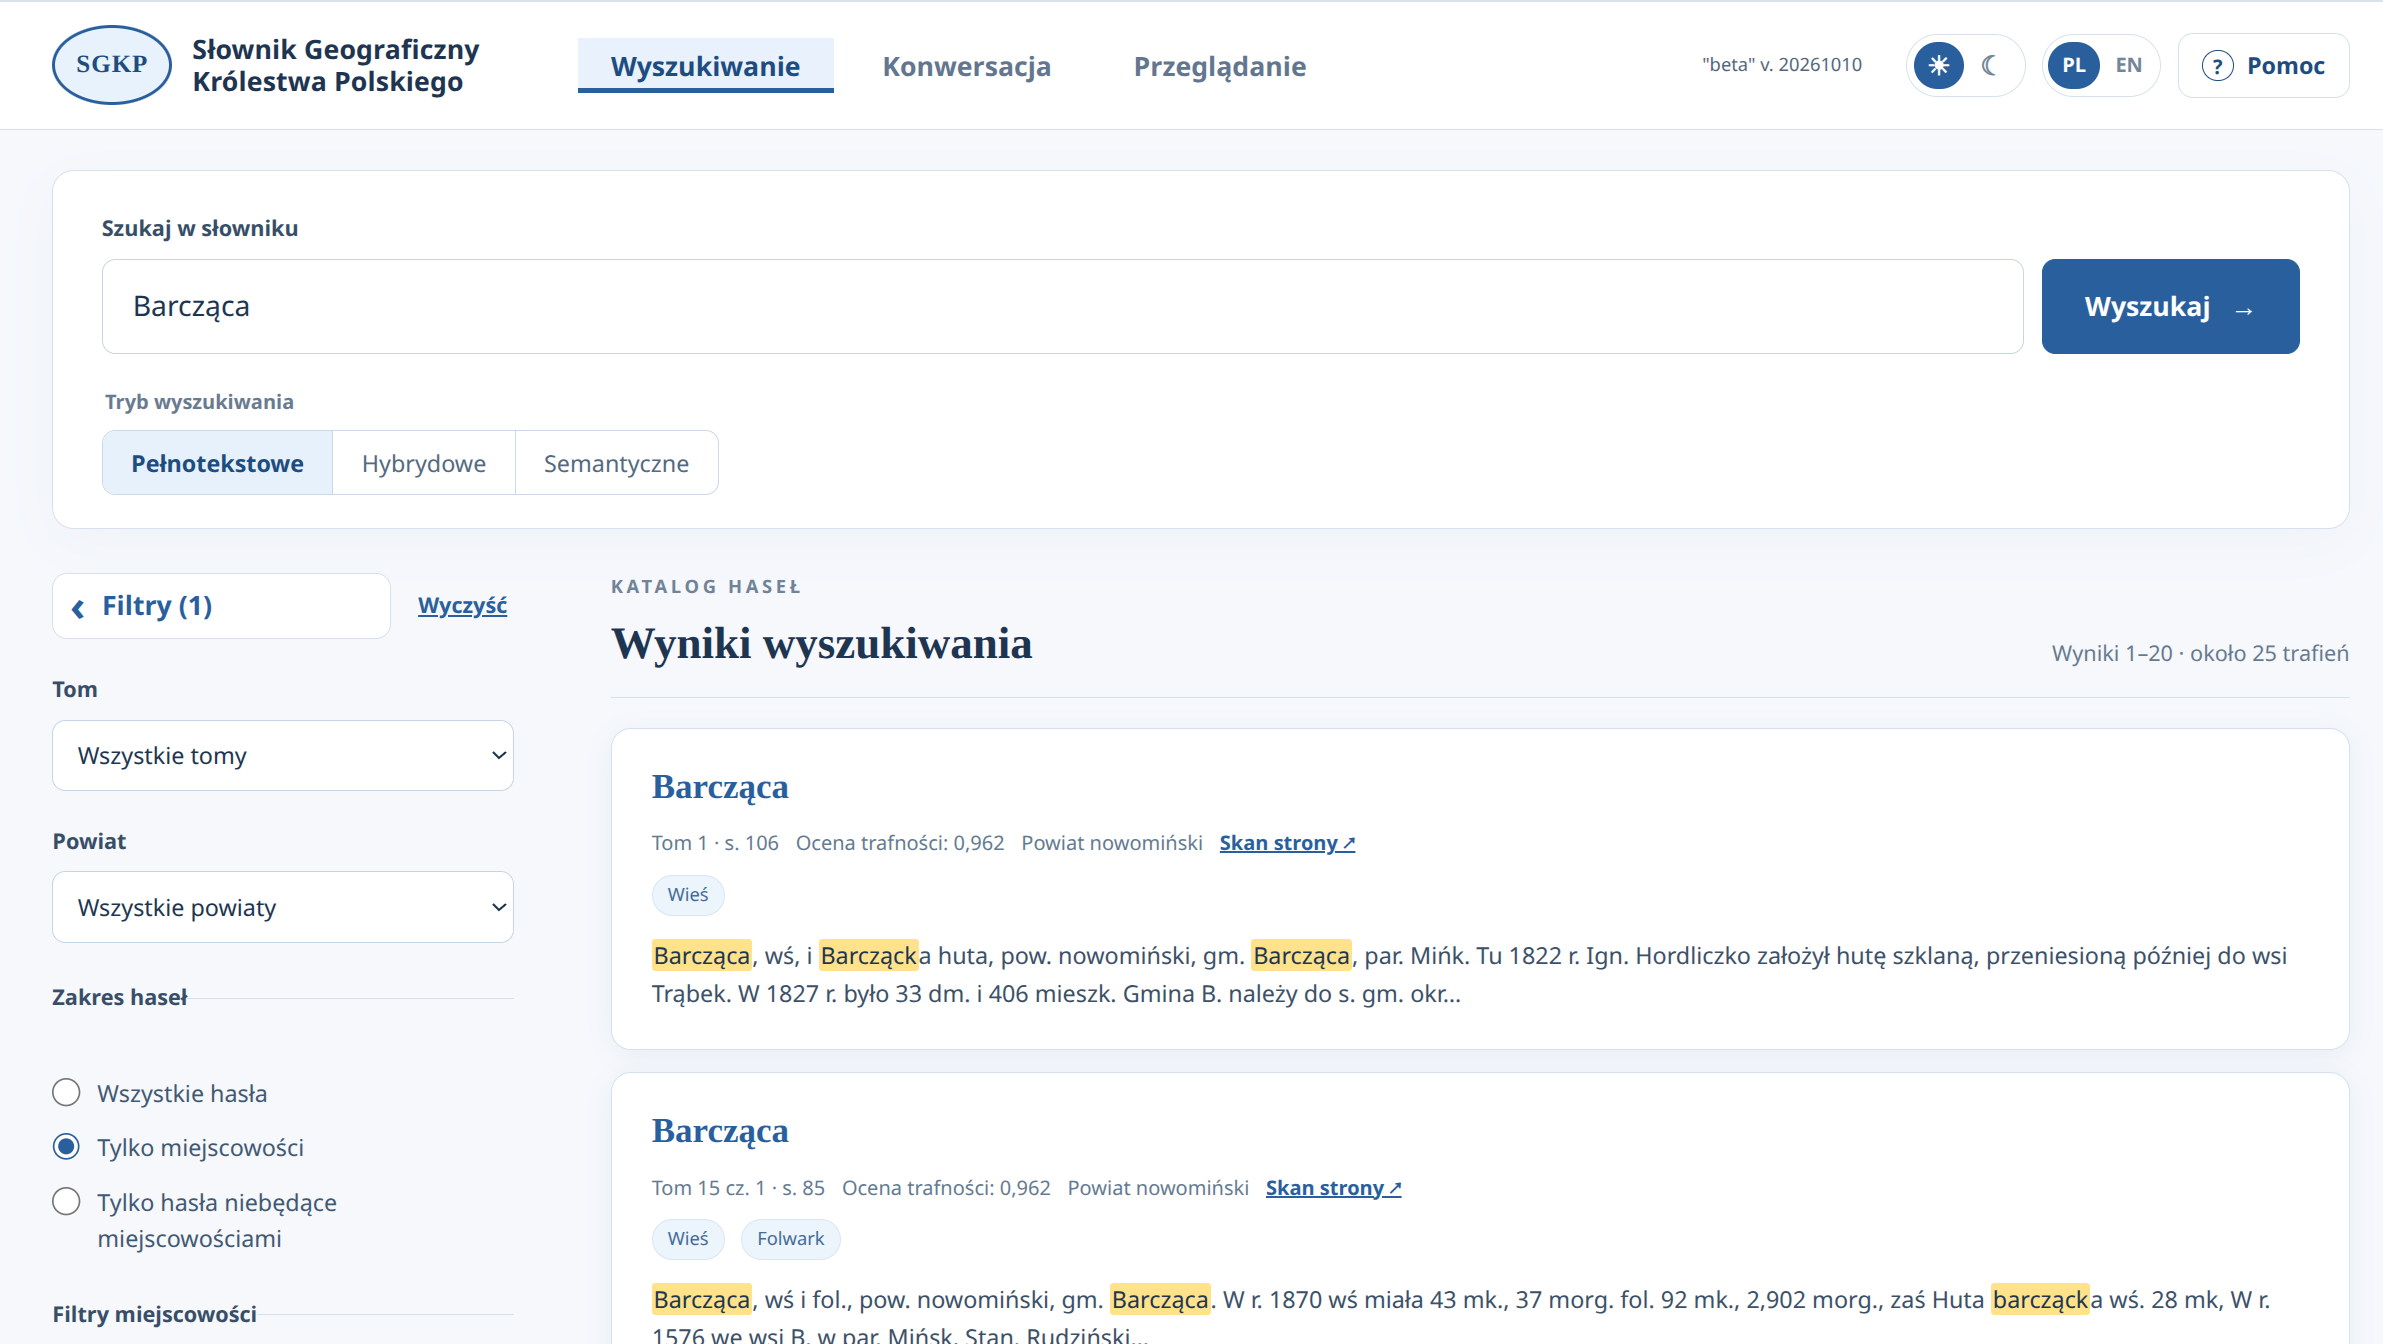Choose Hybrydowe search mode
Screen dimensions: 2383x1344
[x=424, y=463]
